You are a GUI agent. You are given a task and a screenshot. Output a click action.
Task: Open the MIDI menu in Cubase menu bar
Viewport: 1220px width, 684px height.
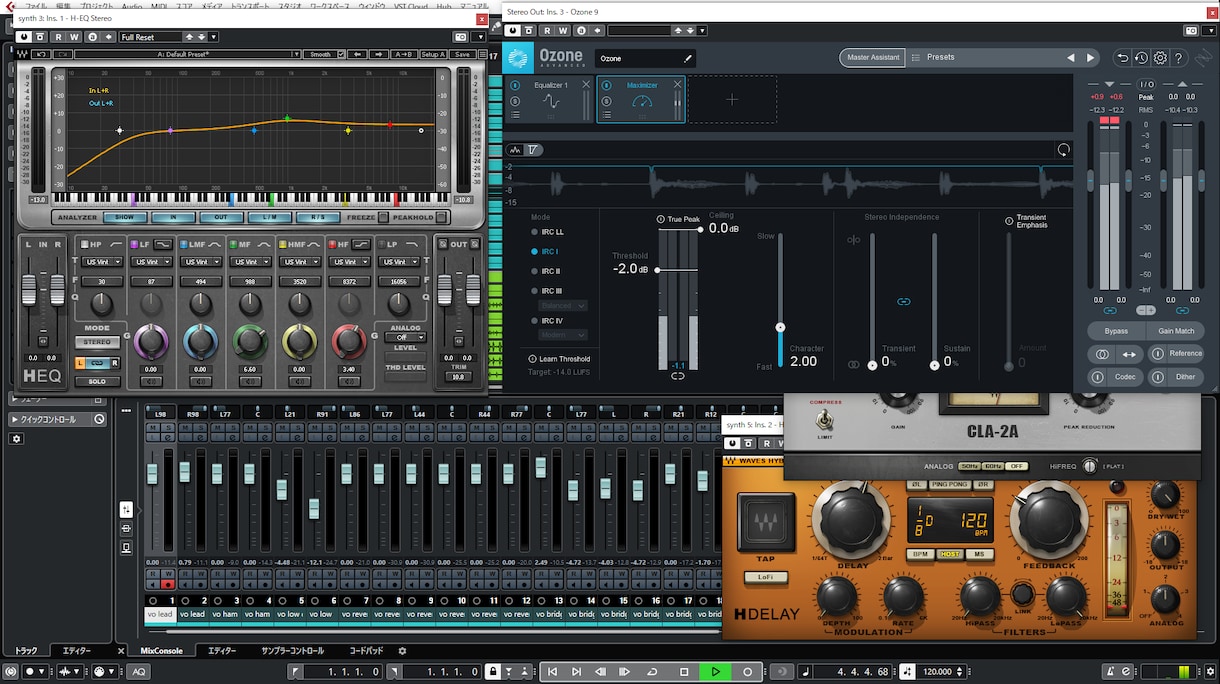click(160, 6)
